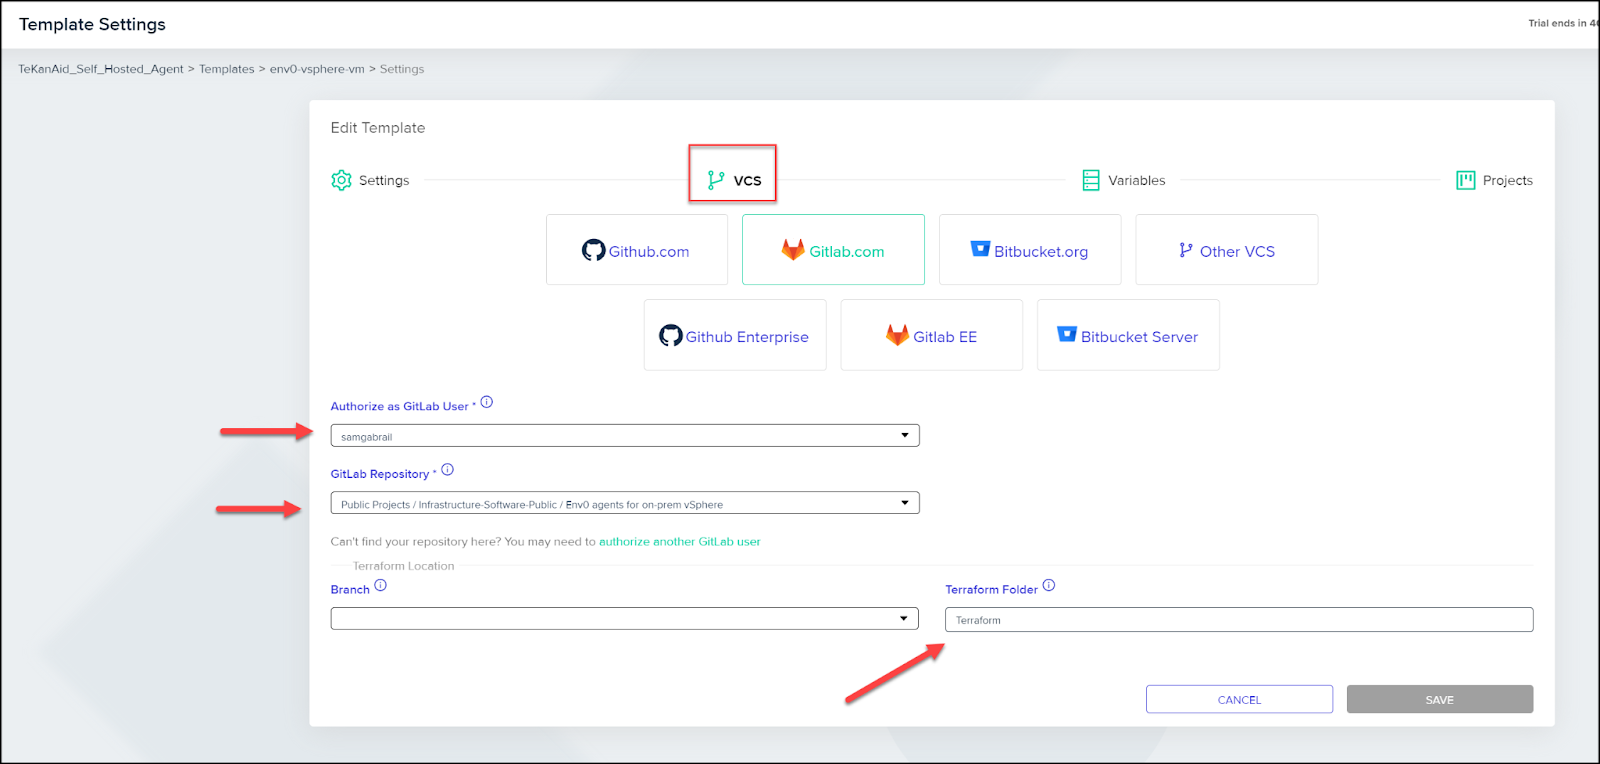
Task: Click the Settings breadcrumb entry
Action: coord(402,69)
